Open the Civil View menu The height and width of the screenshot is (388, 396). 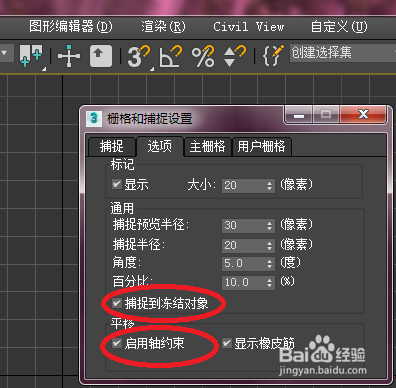point(248,26)
